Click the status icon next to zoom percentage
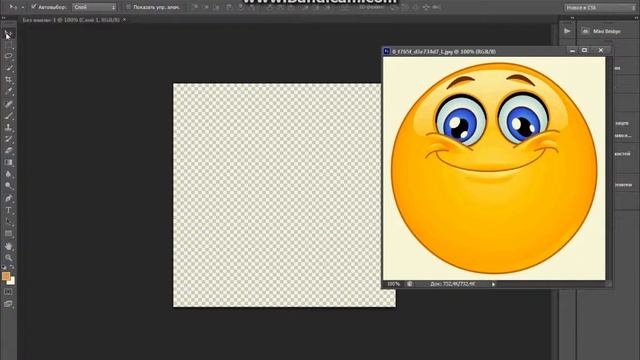This screenshot has height=360, width=640. (x=409, y=284)
